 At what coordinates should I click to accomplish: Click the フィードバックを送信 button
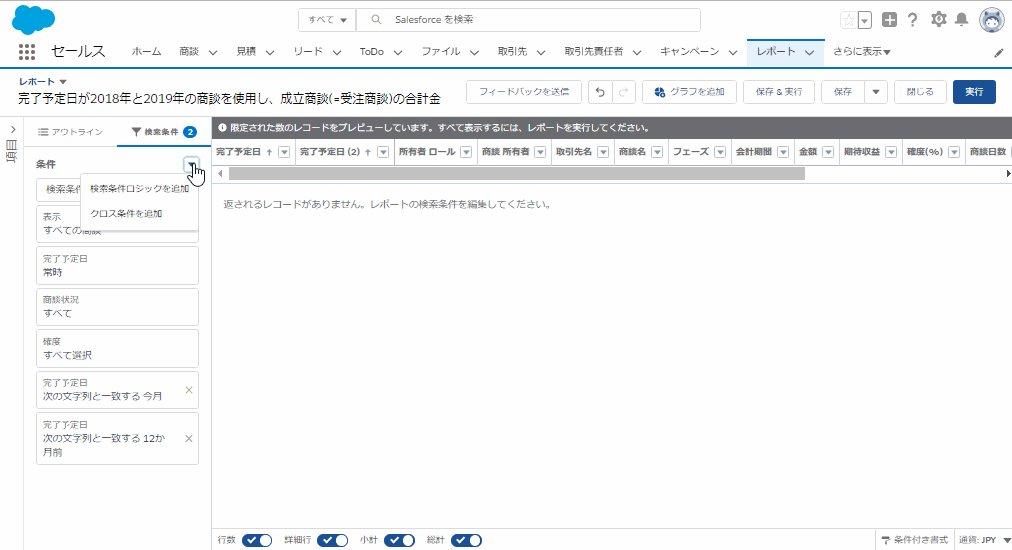tap(524, 92)
